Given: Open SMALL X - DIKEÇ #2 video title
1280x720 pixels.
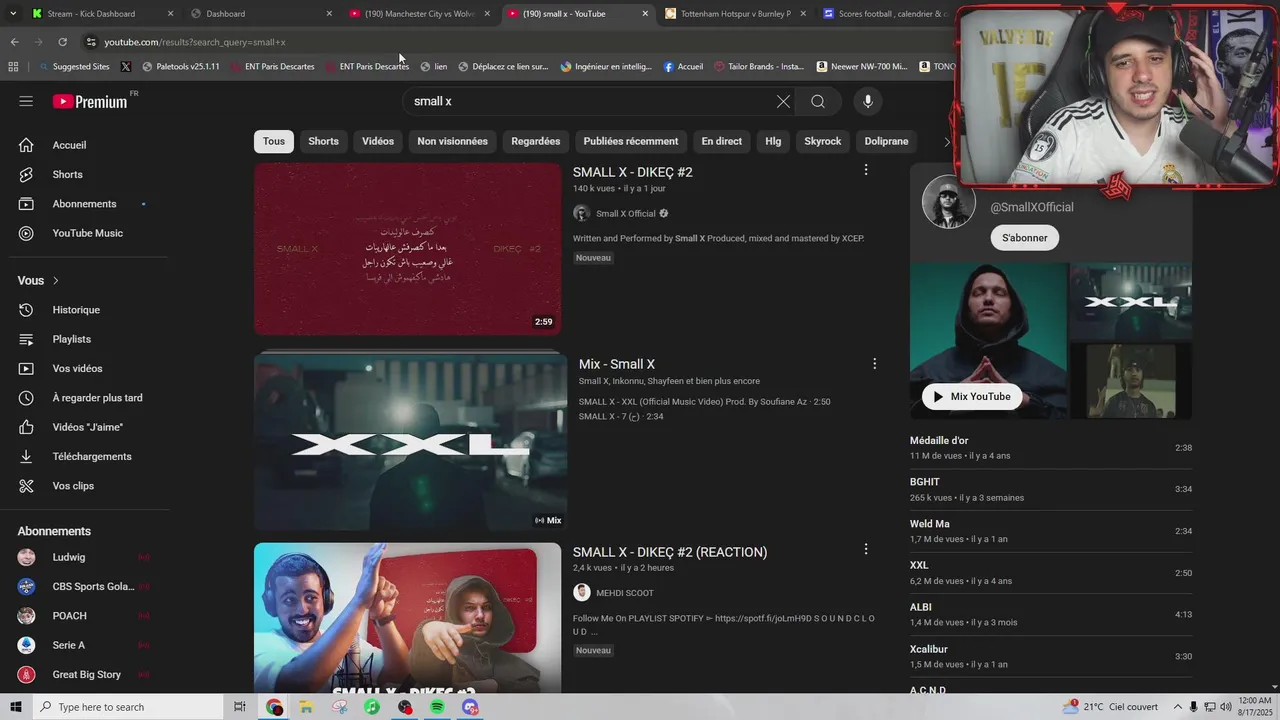Looking at the screenshot, I should [632, 172].
